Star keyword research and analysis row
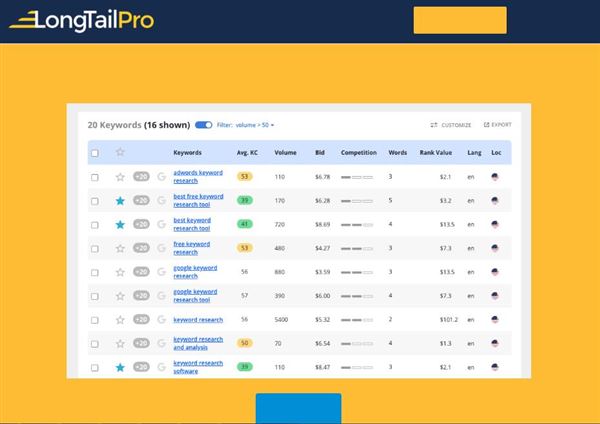 [120, 344]
